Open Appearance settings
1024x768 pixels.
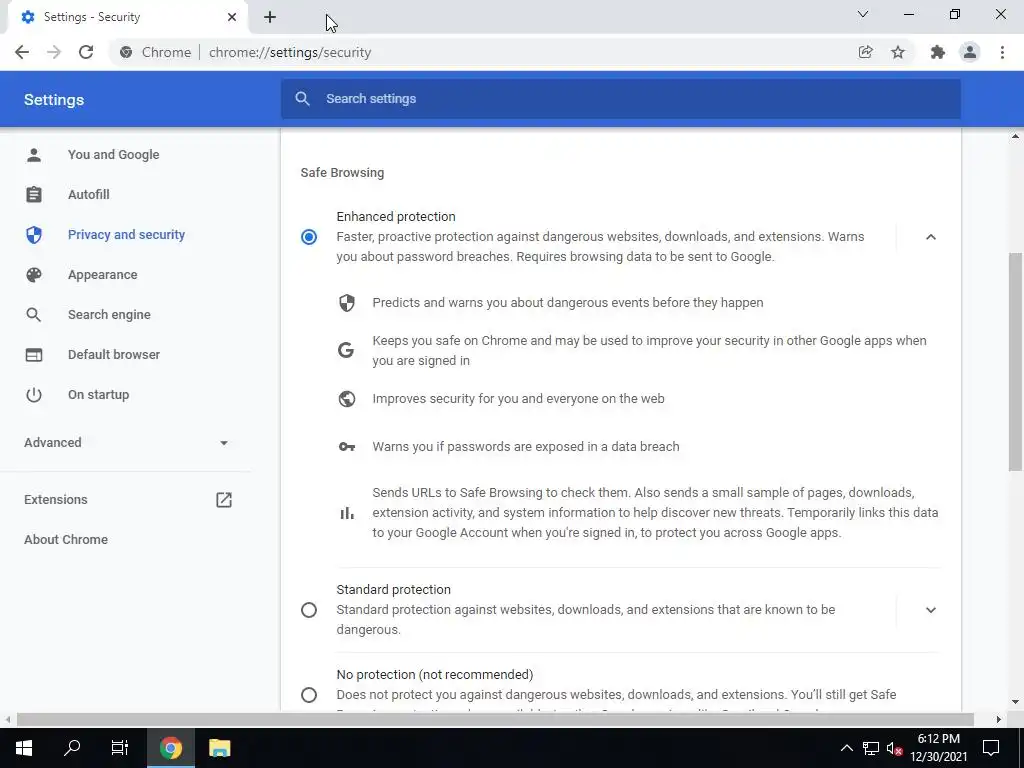pos(103,274)
